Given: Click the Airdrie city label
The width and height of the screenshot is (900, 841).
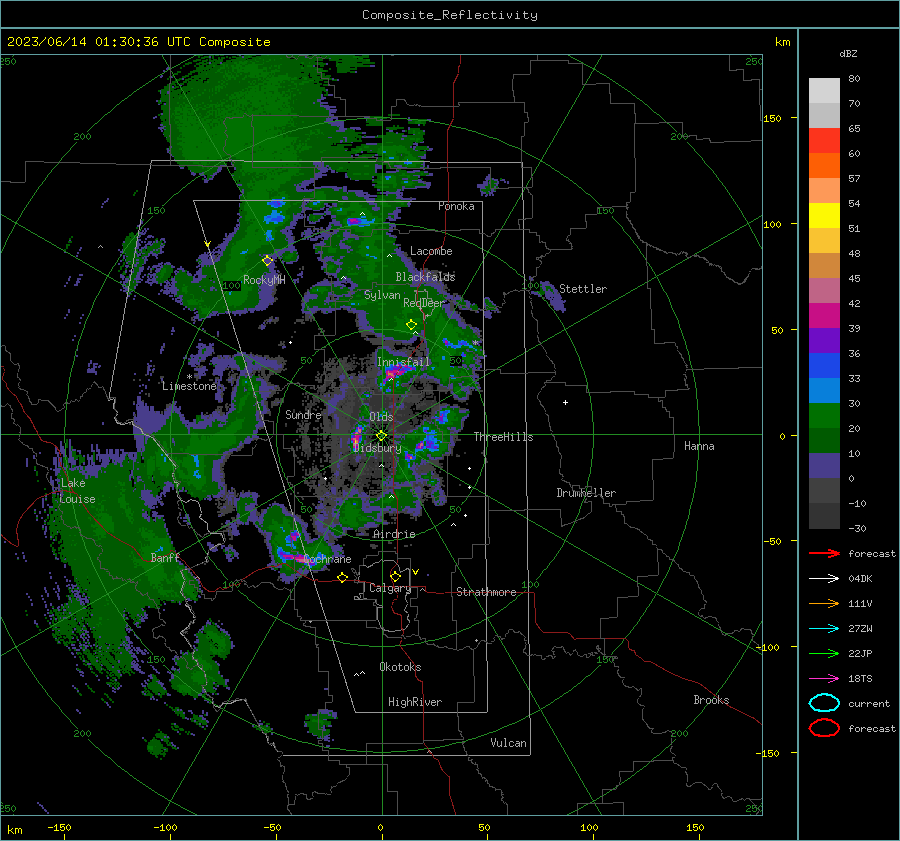Looking at the screenshot, I should (x=394, y=534).
